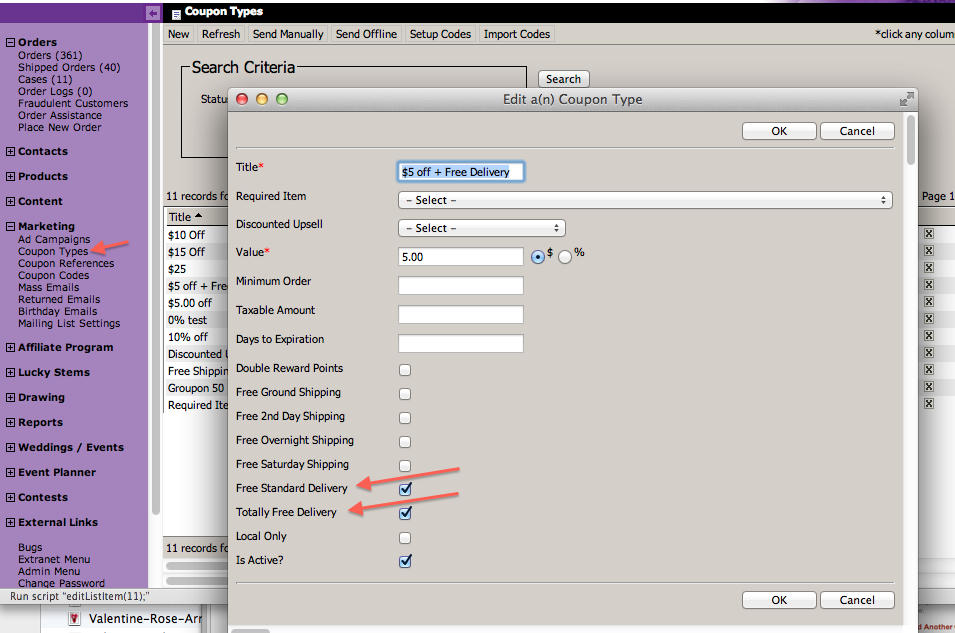Uncheck Free Standard Delivery checkbox
955x633 pixels.
pos(405,489)
